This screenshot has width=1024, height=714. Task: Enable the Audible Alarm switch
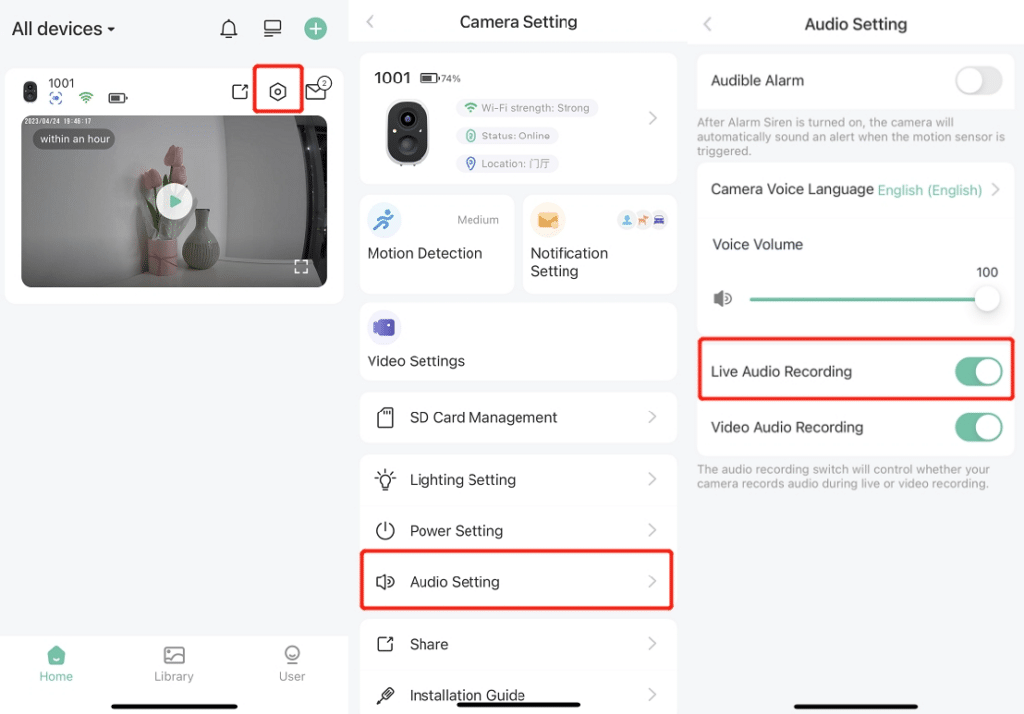978,81
